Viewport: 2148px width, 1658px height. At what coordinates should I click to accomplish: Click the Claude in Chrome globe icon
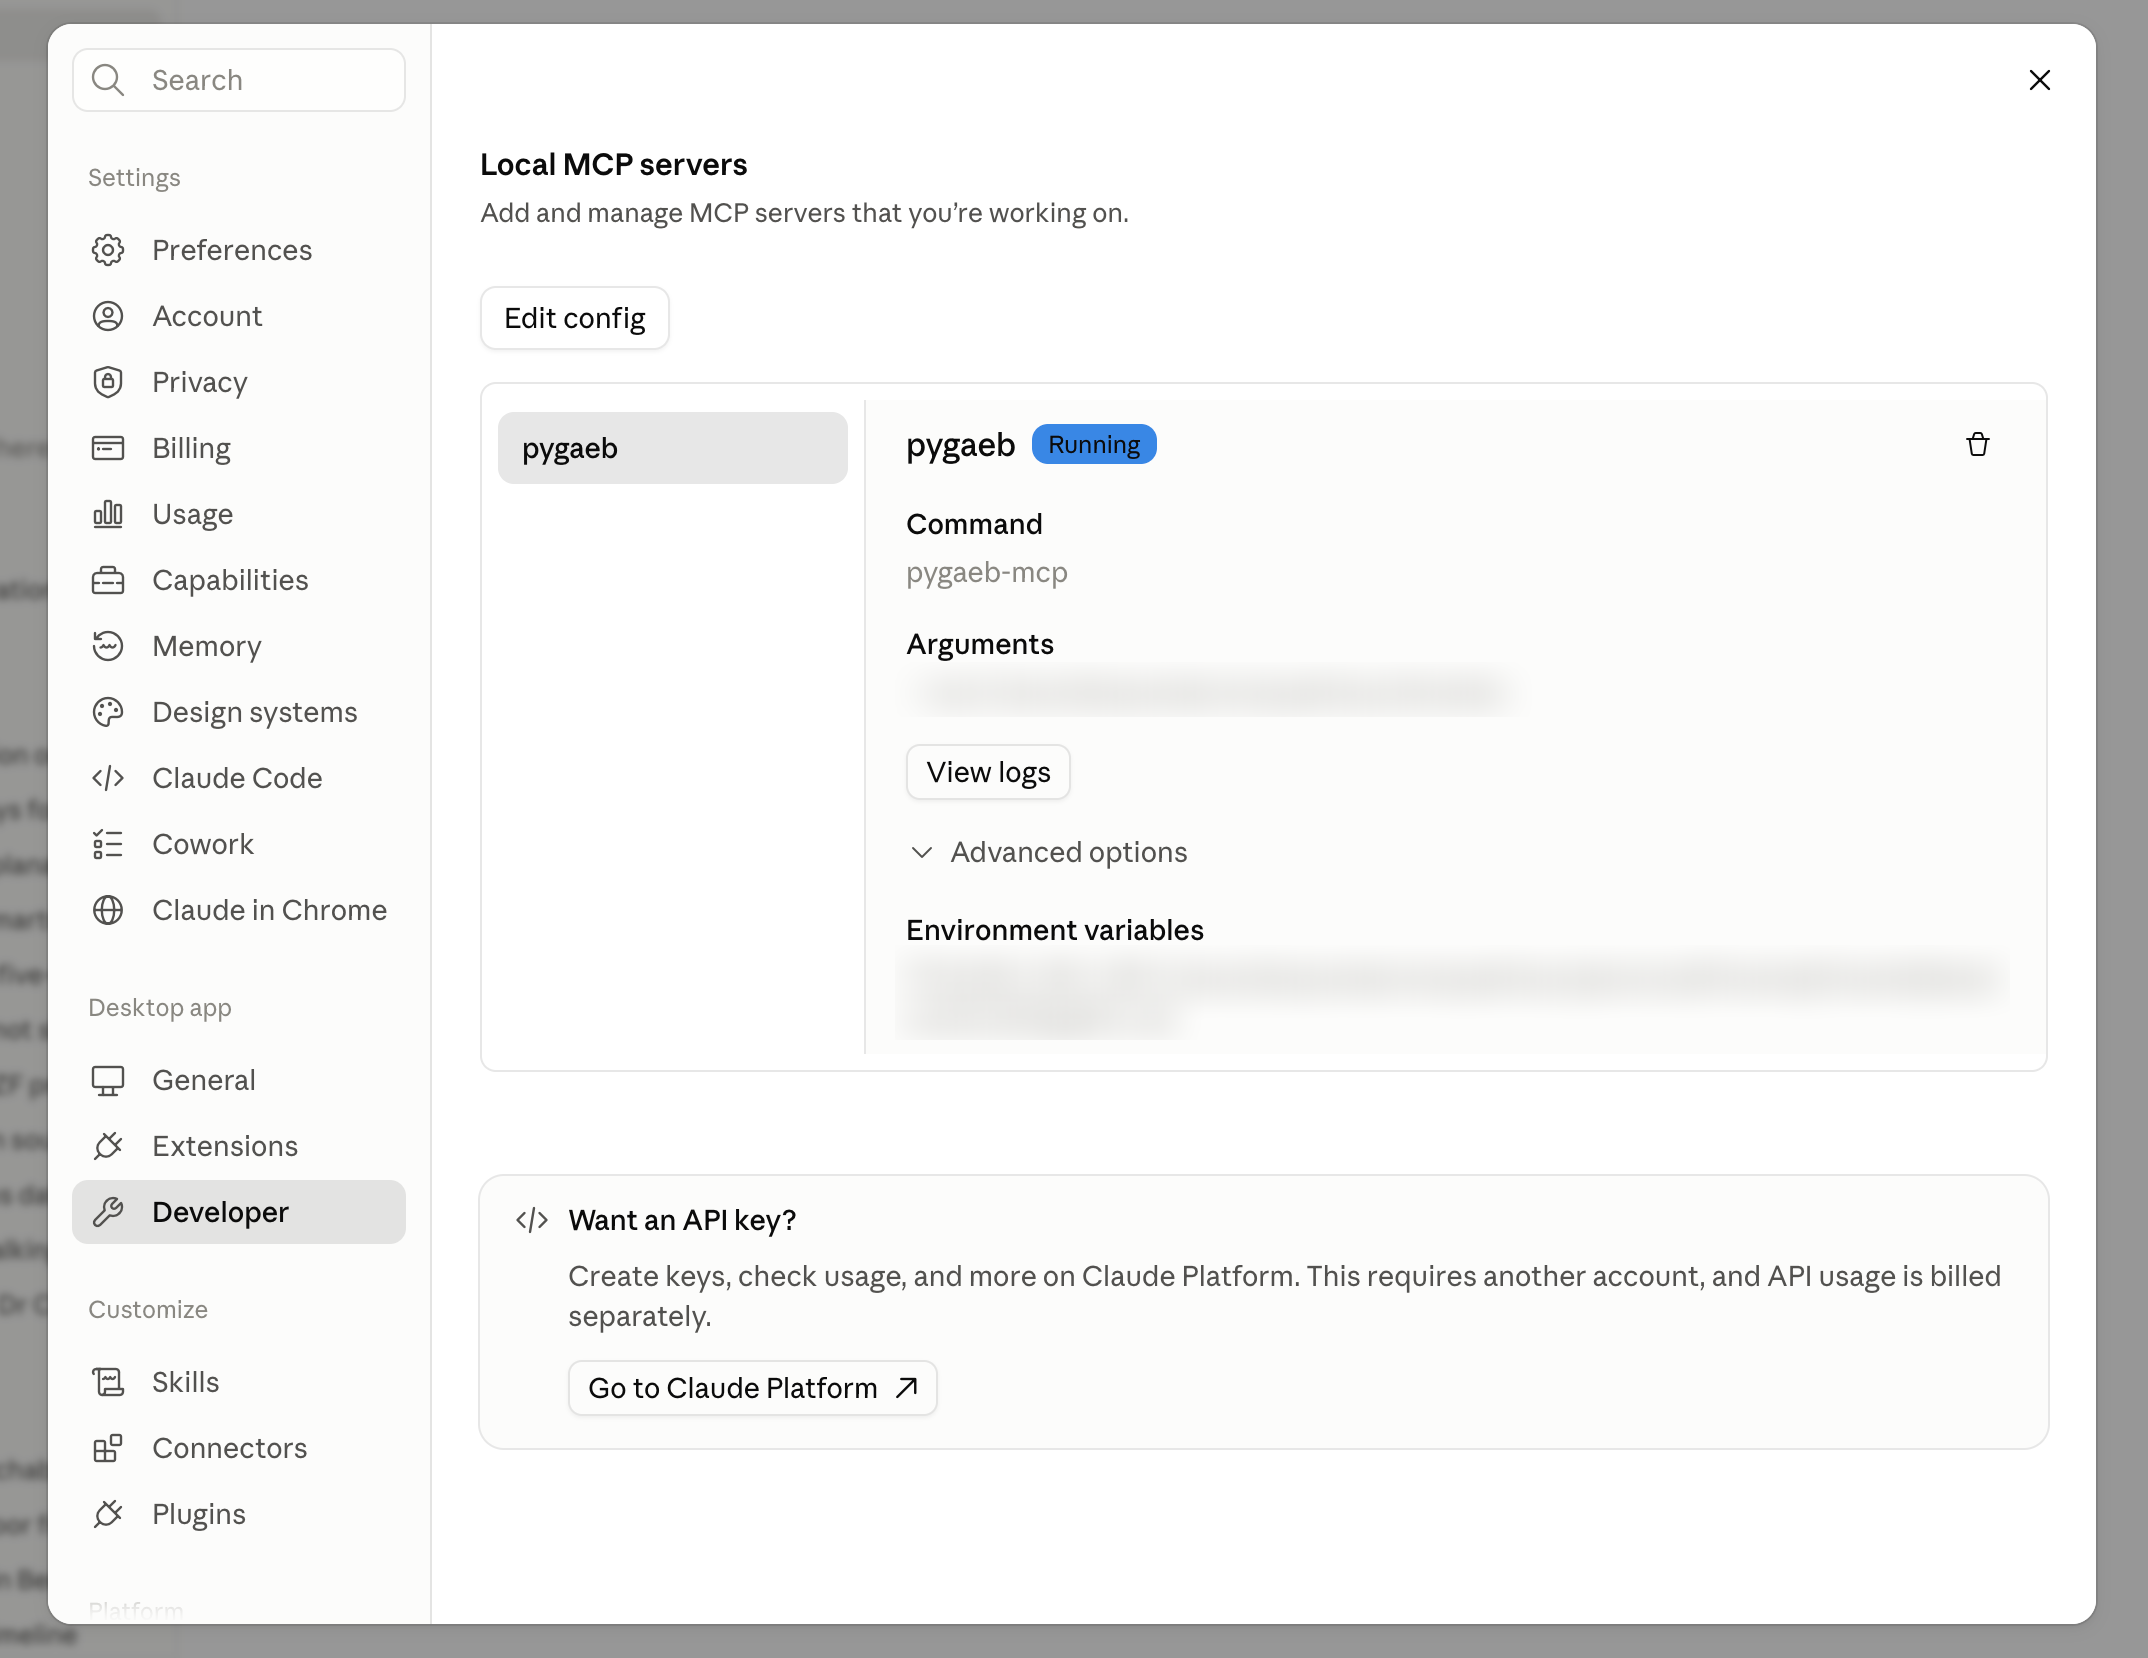click(108, 910)
